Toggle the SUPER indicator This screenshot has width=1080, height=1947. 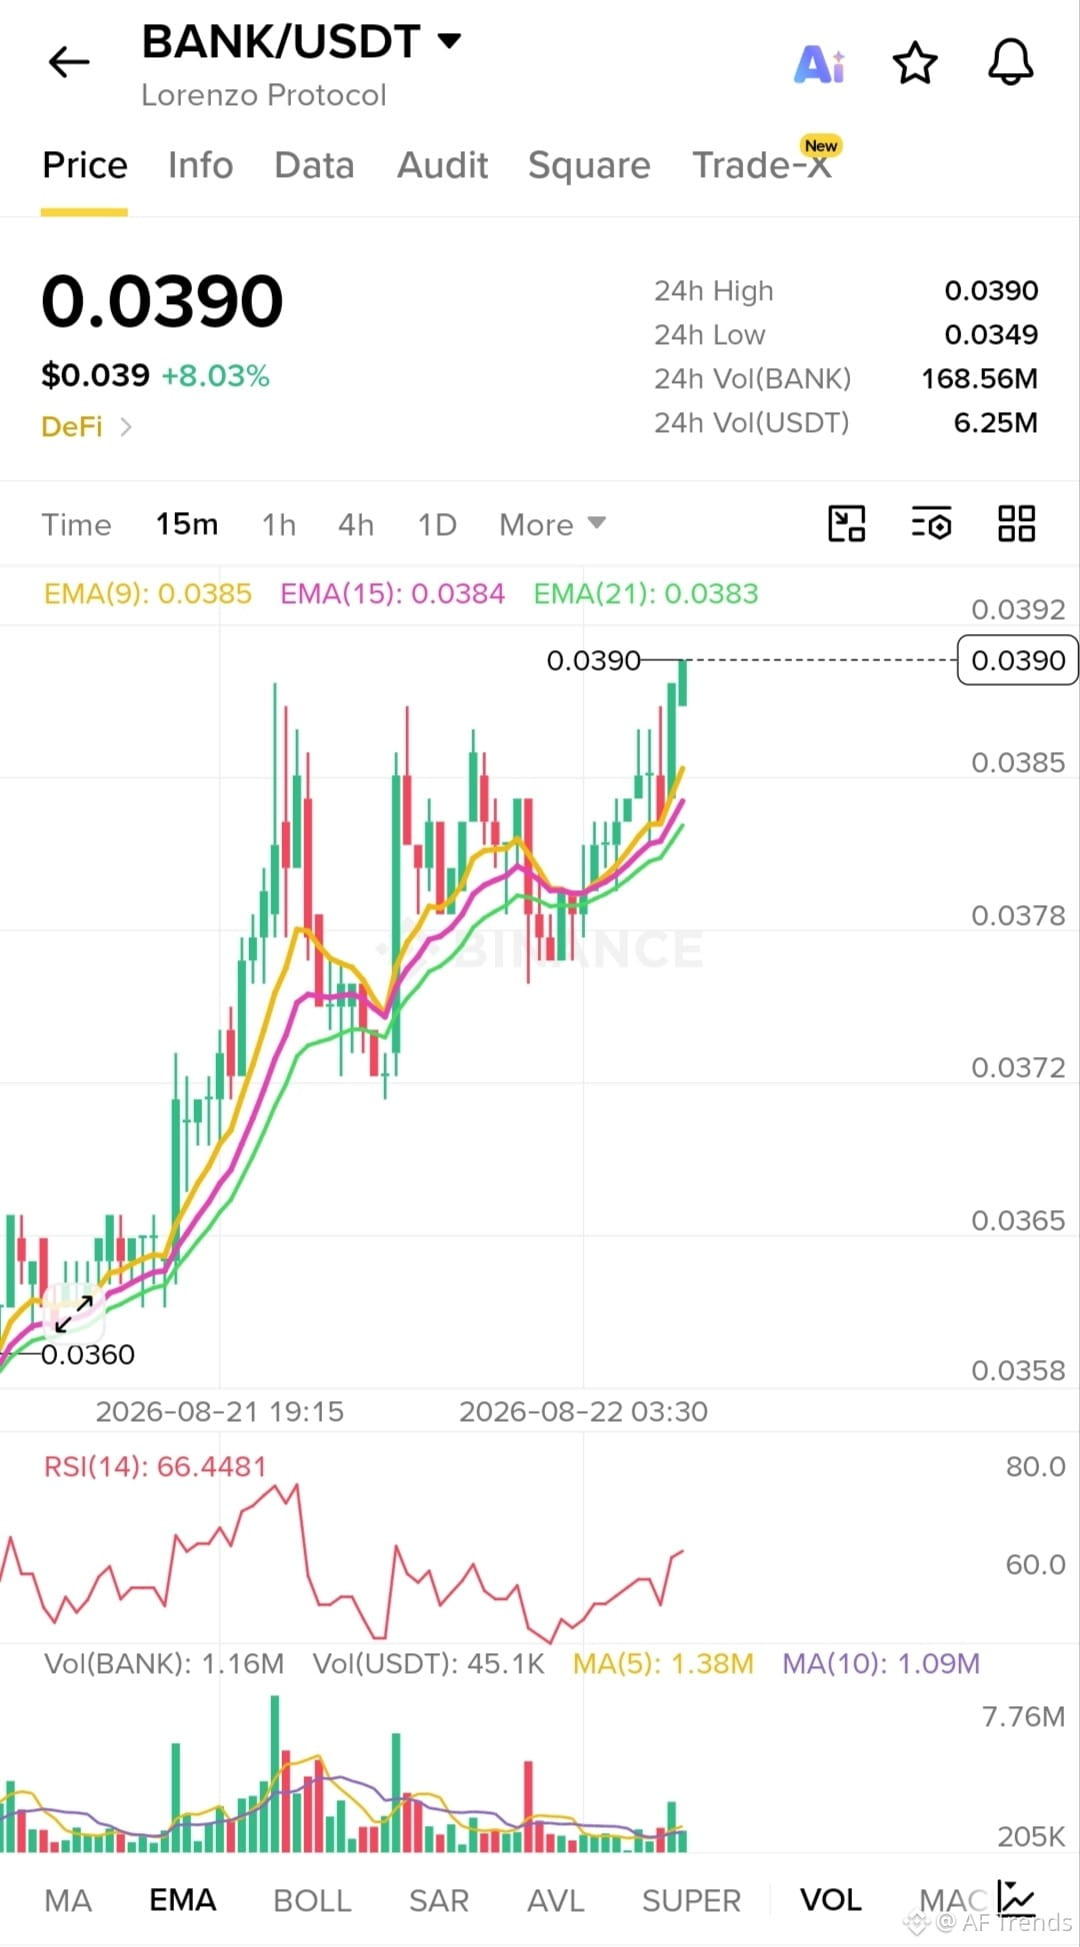691,1900
